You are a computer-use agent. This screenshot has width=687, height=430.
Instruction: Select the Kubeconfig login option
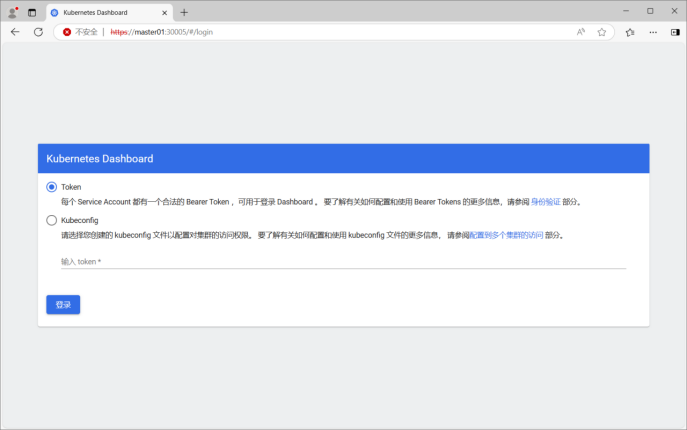click(52, 220)
